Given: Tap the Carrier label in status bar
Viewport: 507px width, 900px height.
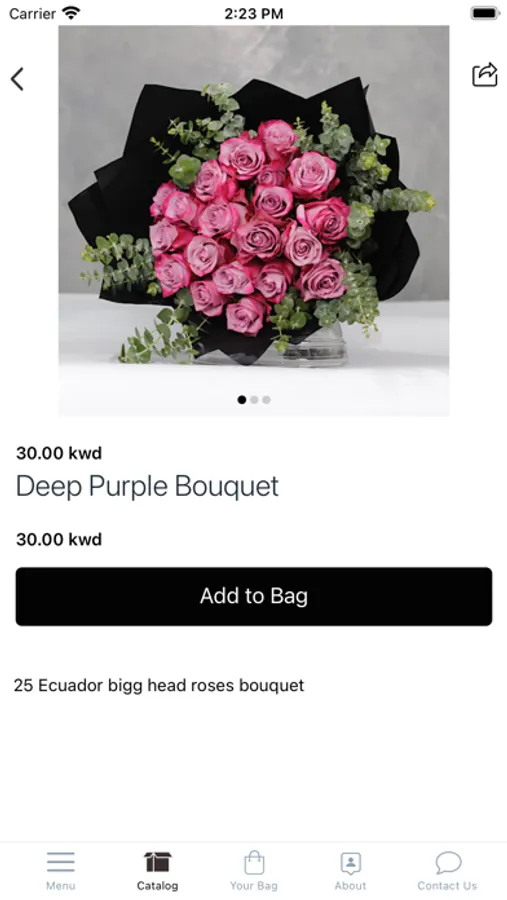Looking at the screenshot, I should 33,13.
